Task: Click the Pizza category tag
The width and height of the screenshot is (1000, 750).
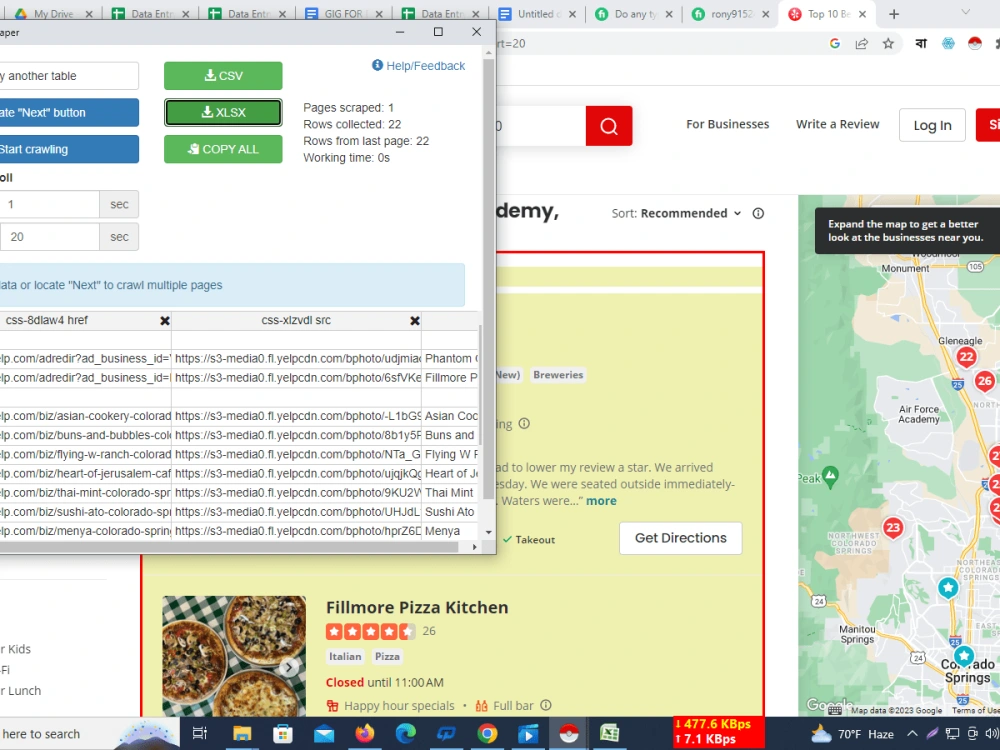Action: click(x=387, y=656)
